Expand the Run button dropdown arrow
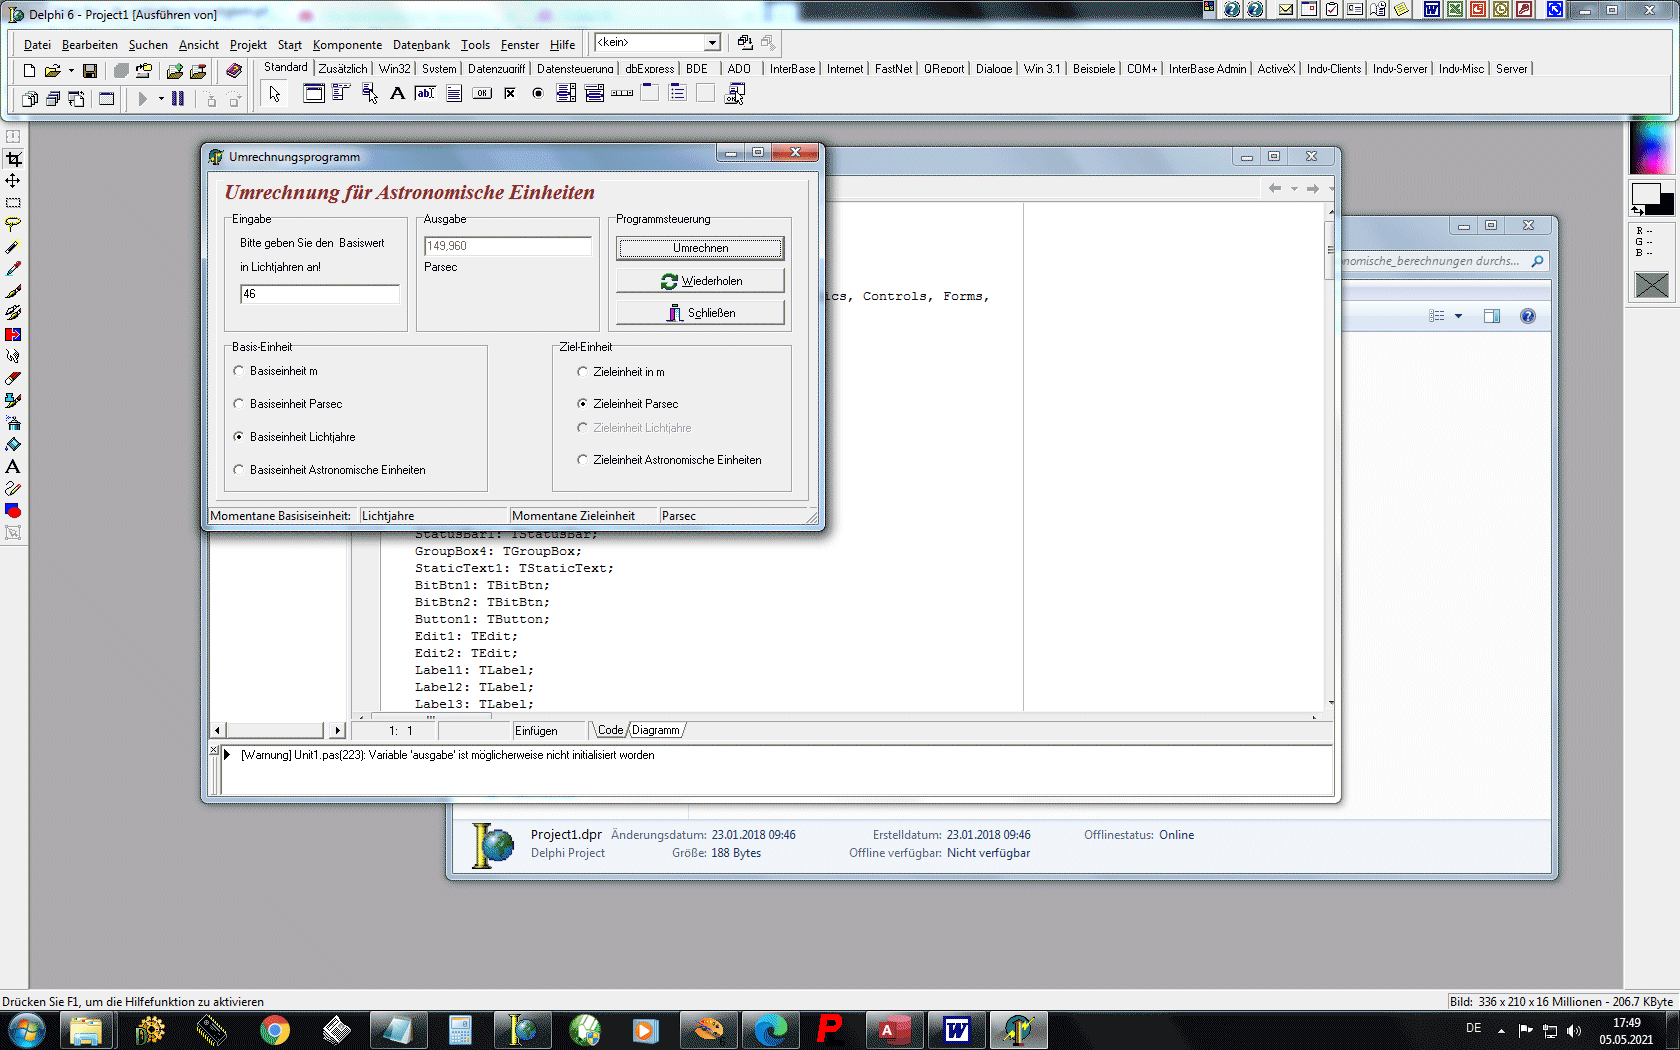 click(x=161, y=99)
